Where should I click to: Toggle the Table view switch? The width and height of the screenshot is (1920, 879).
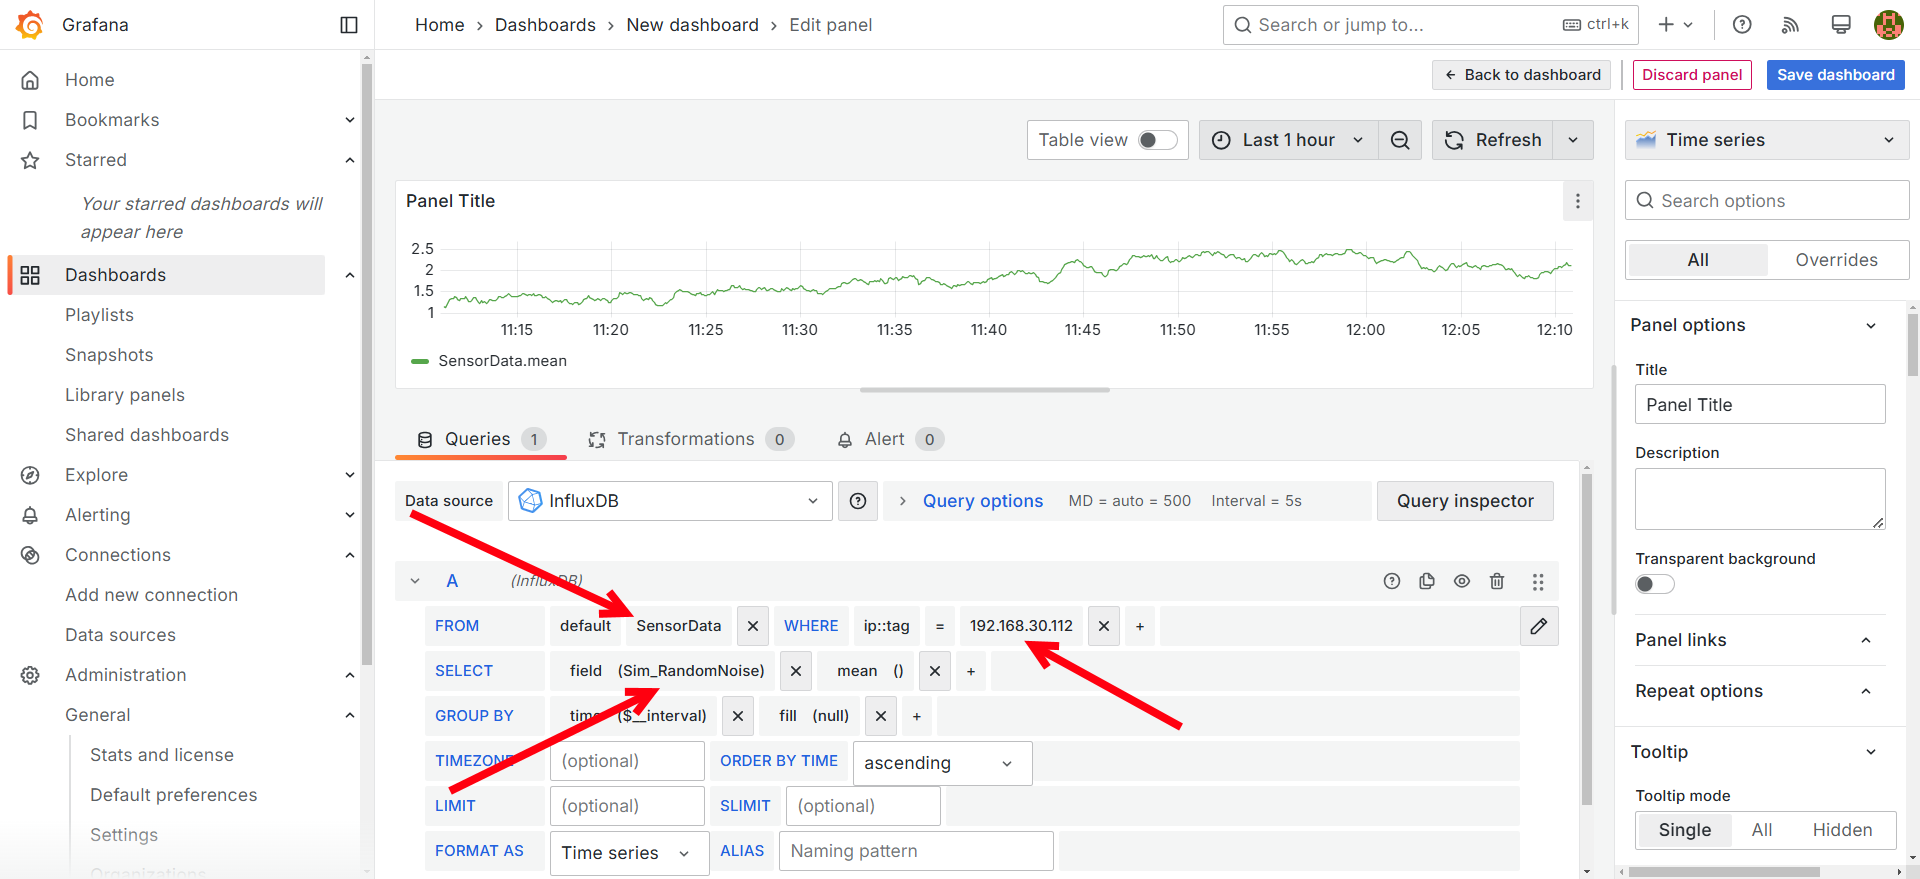[x=1157, y=140]
